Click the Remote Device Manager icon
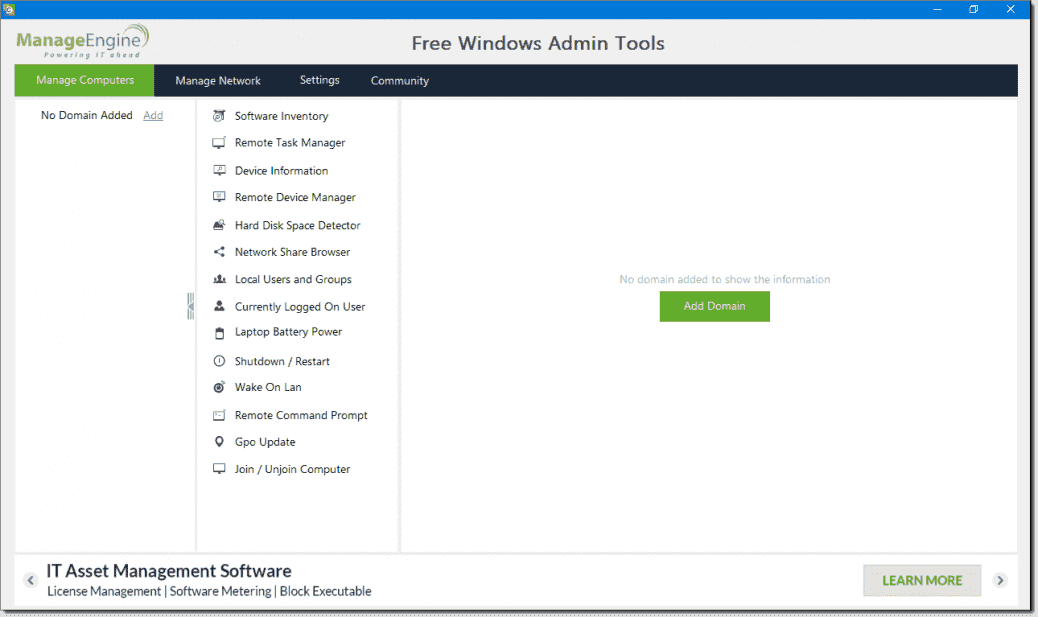The image size is (1038, 617). pyautogui.click(x=219, y=197)
